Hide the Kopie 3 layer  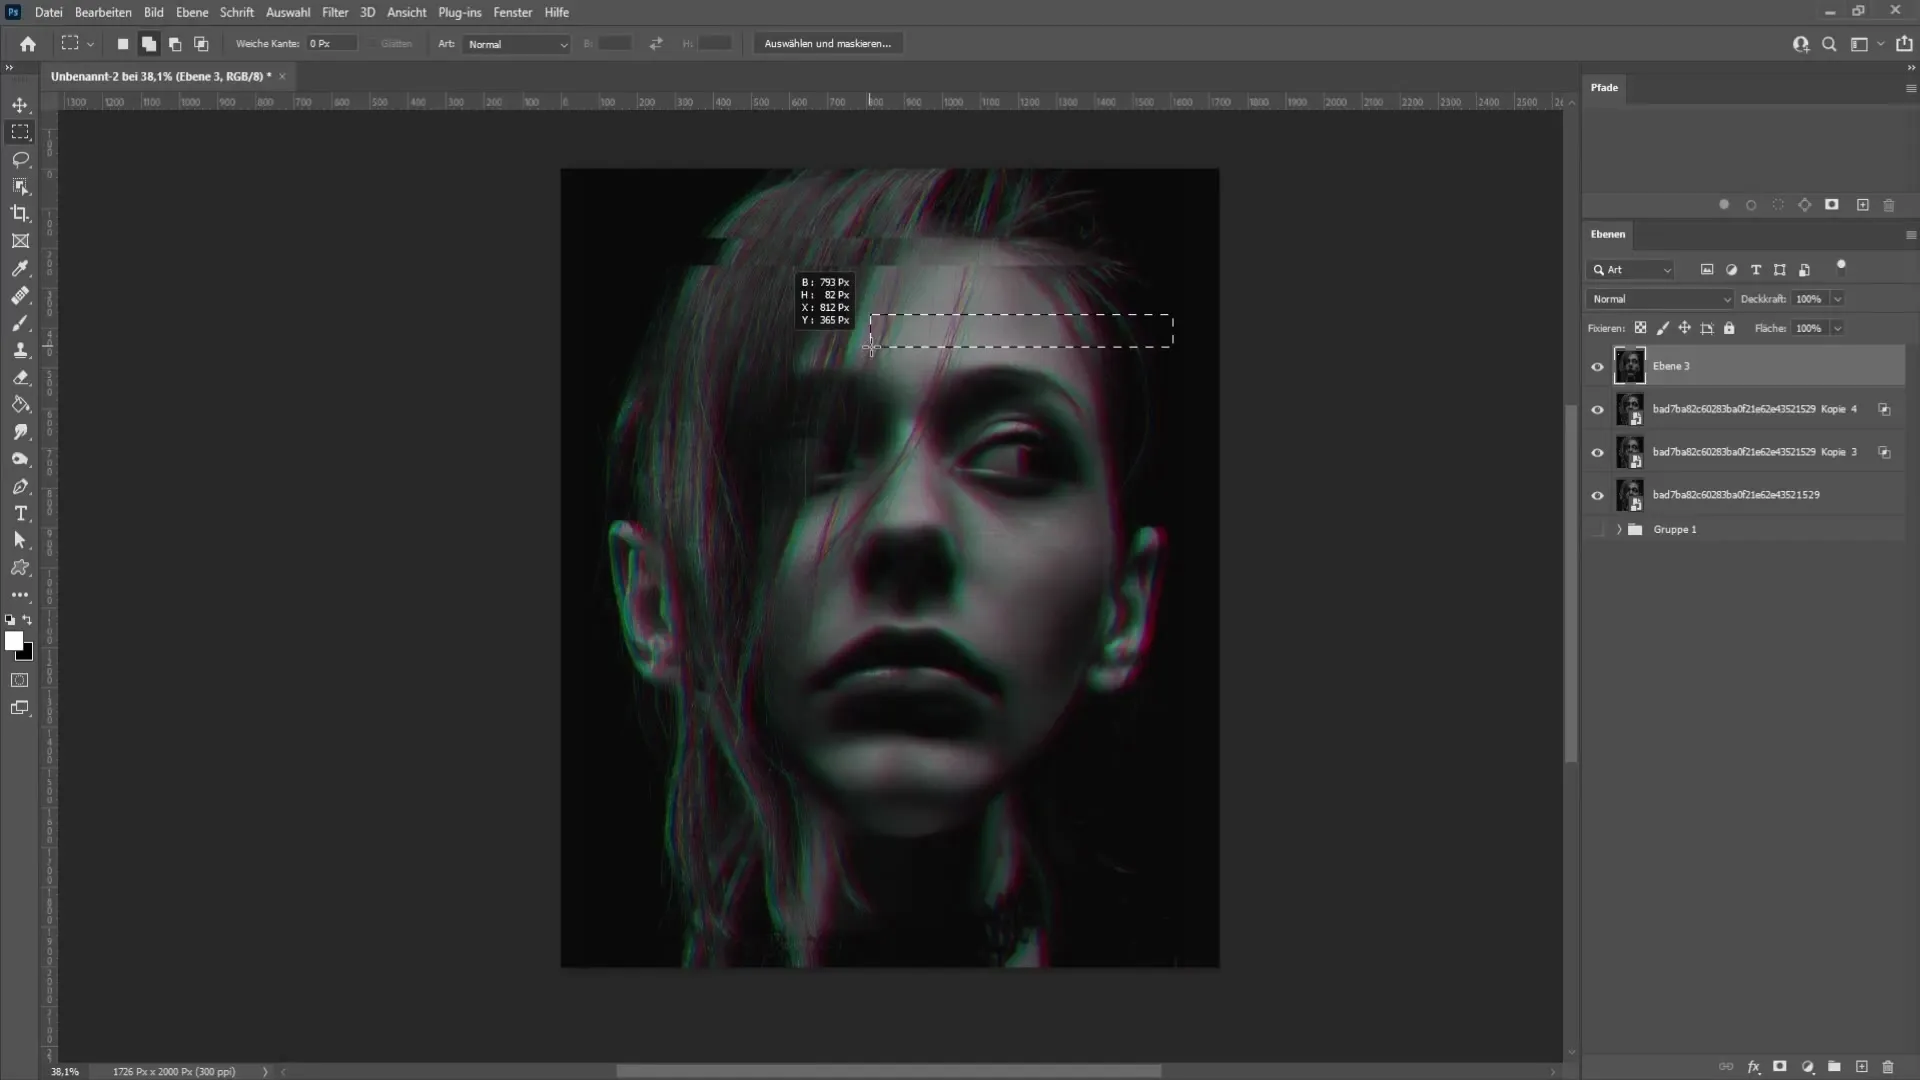1597,453
